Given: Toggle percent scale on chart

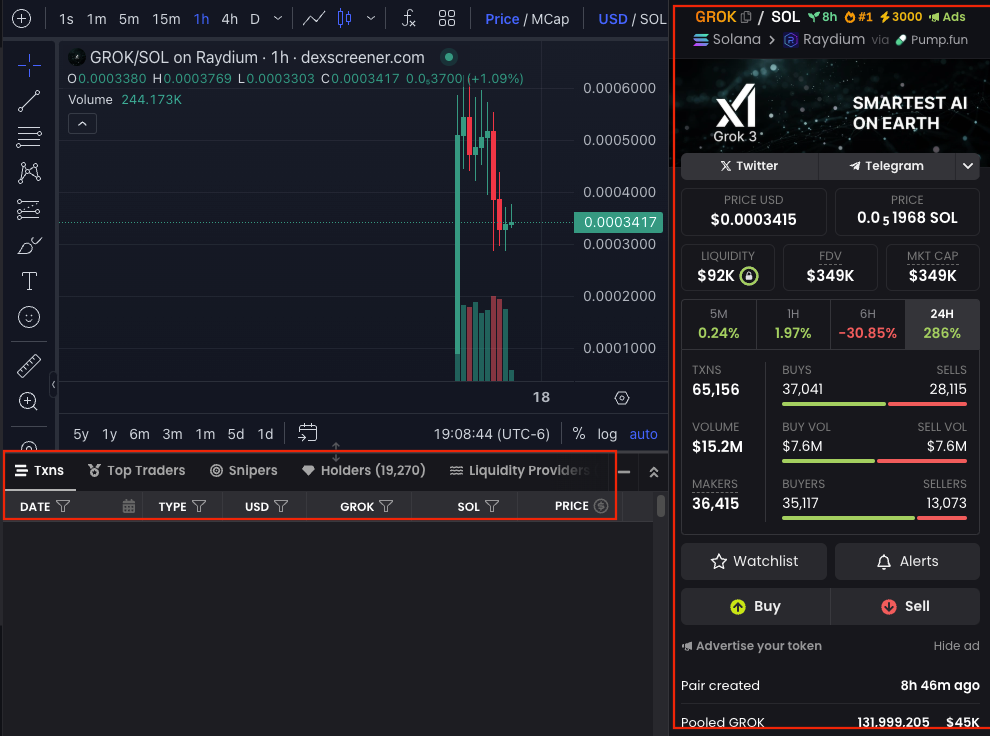Looking at the screenshot, I should click(578, 434).
